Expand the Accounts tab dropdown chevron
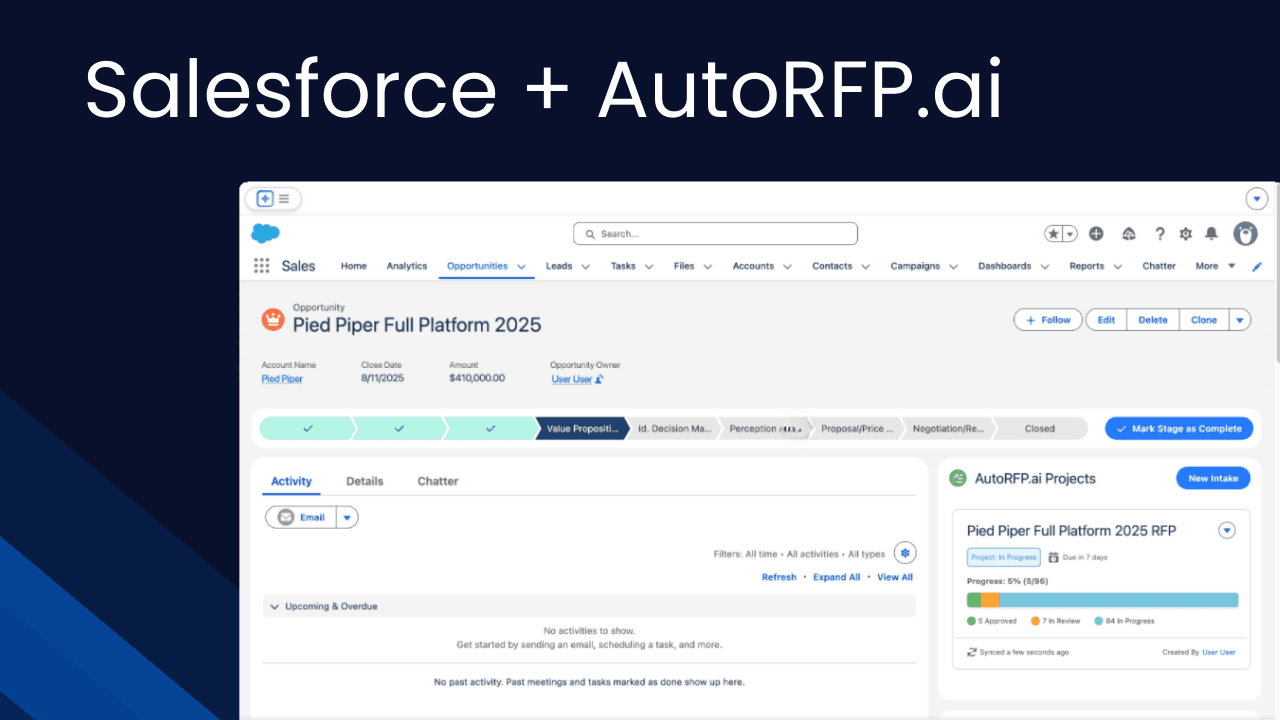The image size is (1280, 720). (787, 267)
